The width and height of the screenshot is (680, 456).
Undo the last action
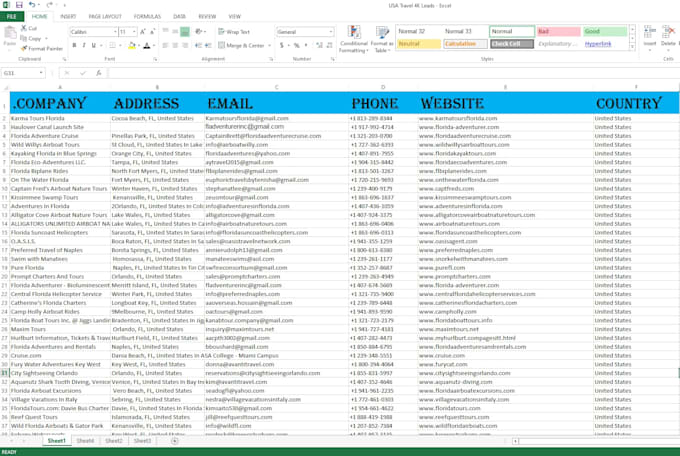(32, 5)
